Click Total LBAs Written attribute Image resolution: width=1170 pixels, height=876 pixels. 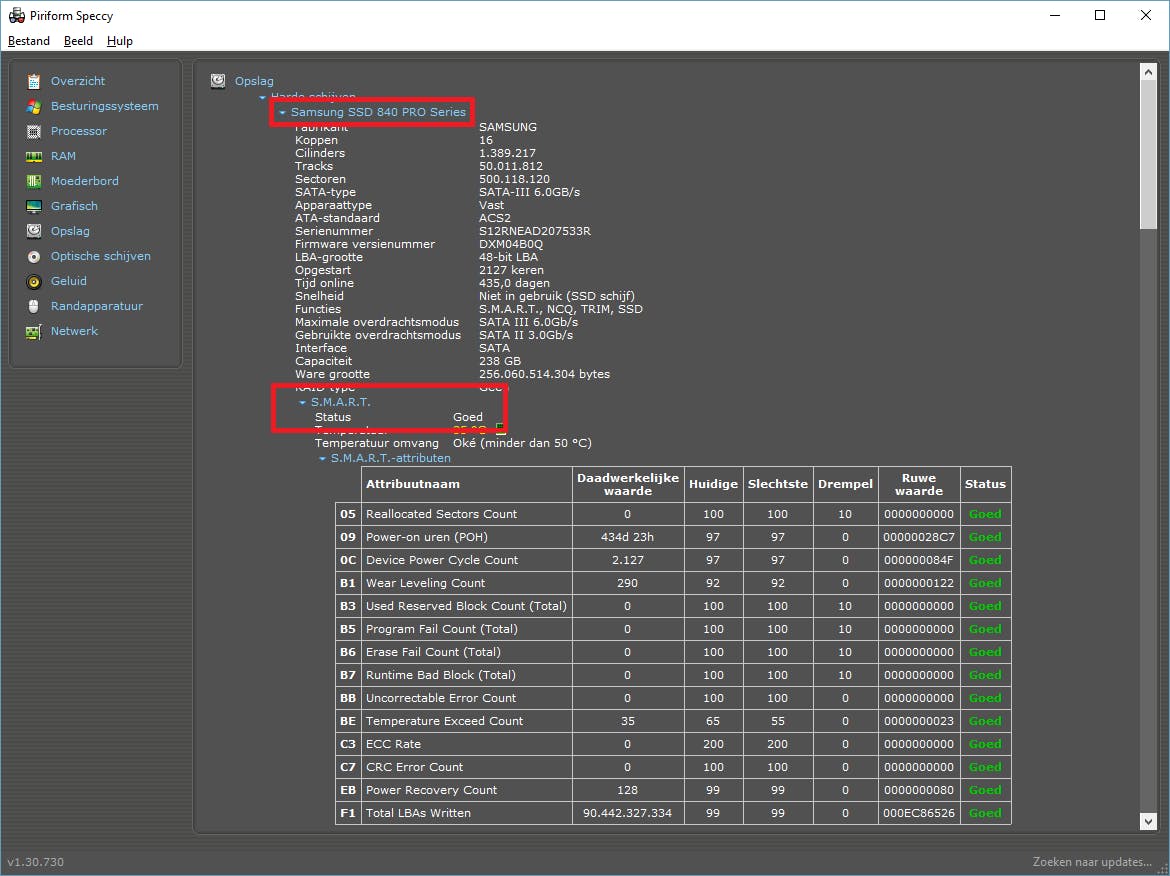pos(418,813)
